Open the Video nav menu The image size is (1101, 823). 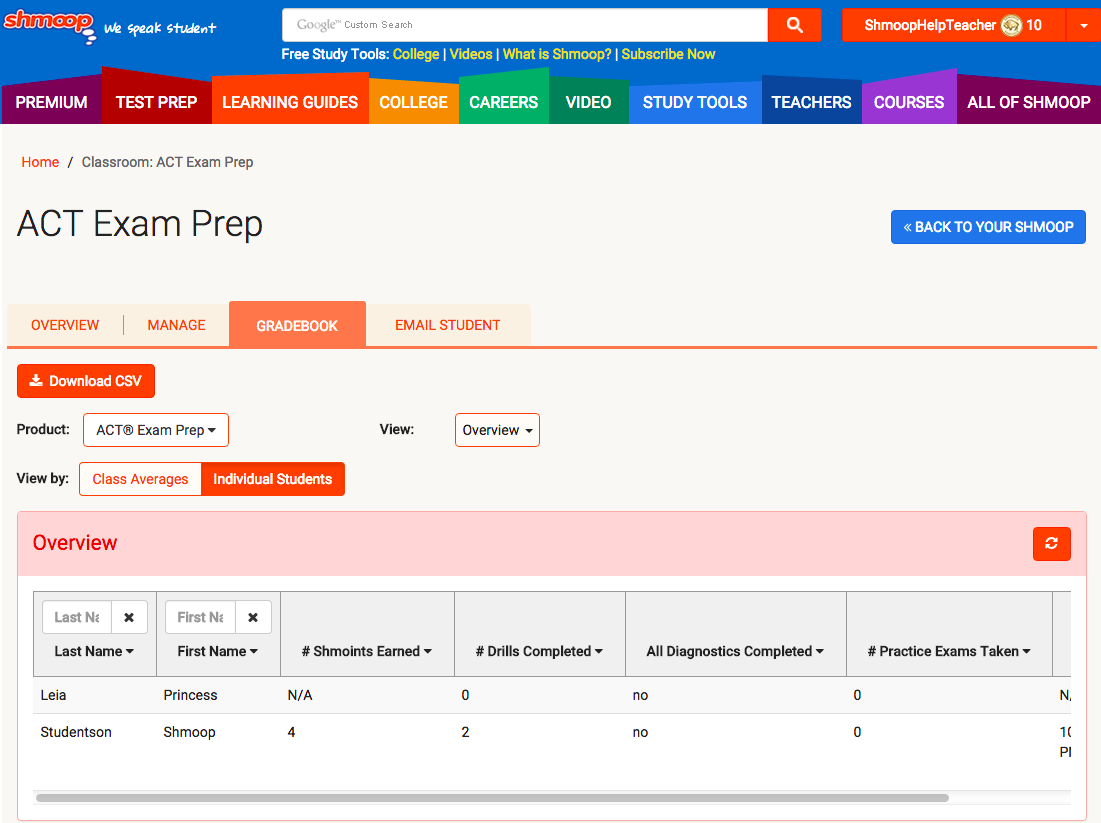click(588, 102)
